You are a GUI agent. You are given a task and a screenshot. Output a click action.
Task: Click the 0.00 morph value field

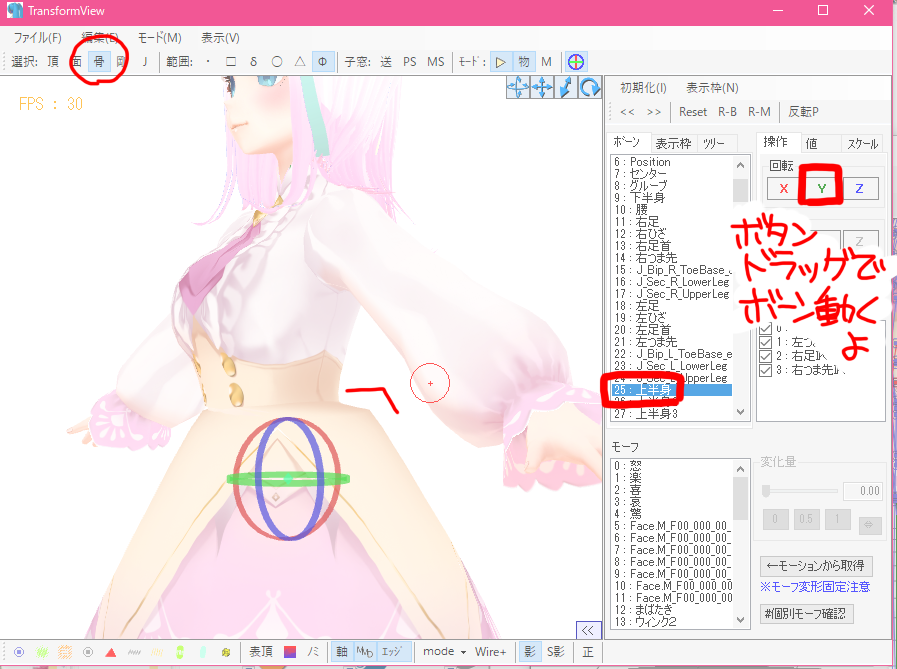[x=862, y=491]
